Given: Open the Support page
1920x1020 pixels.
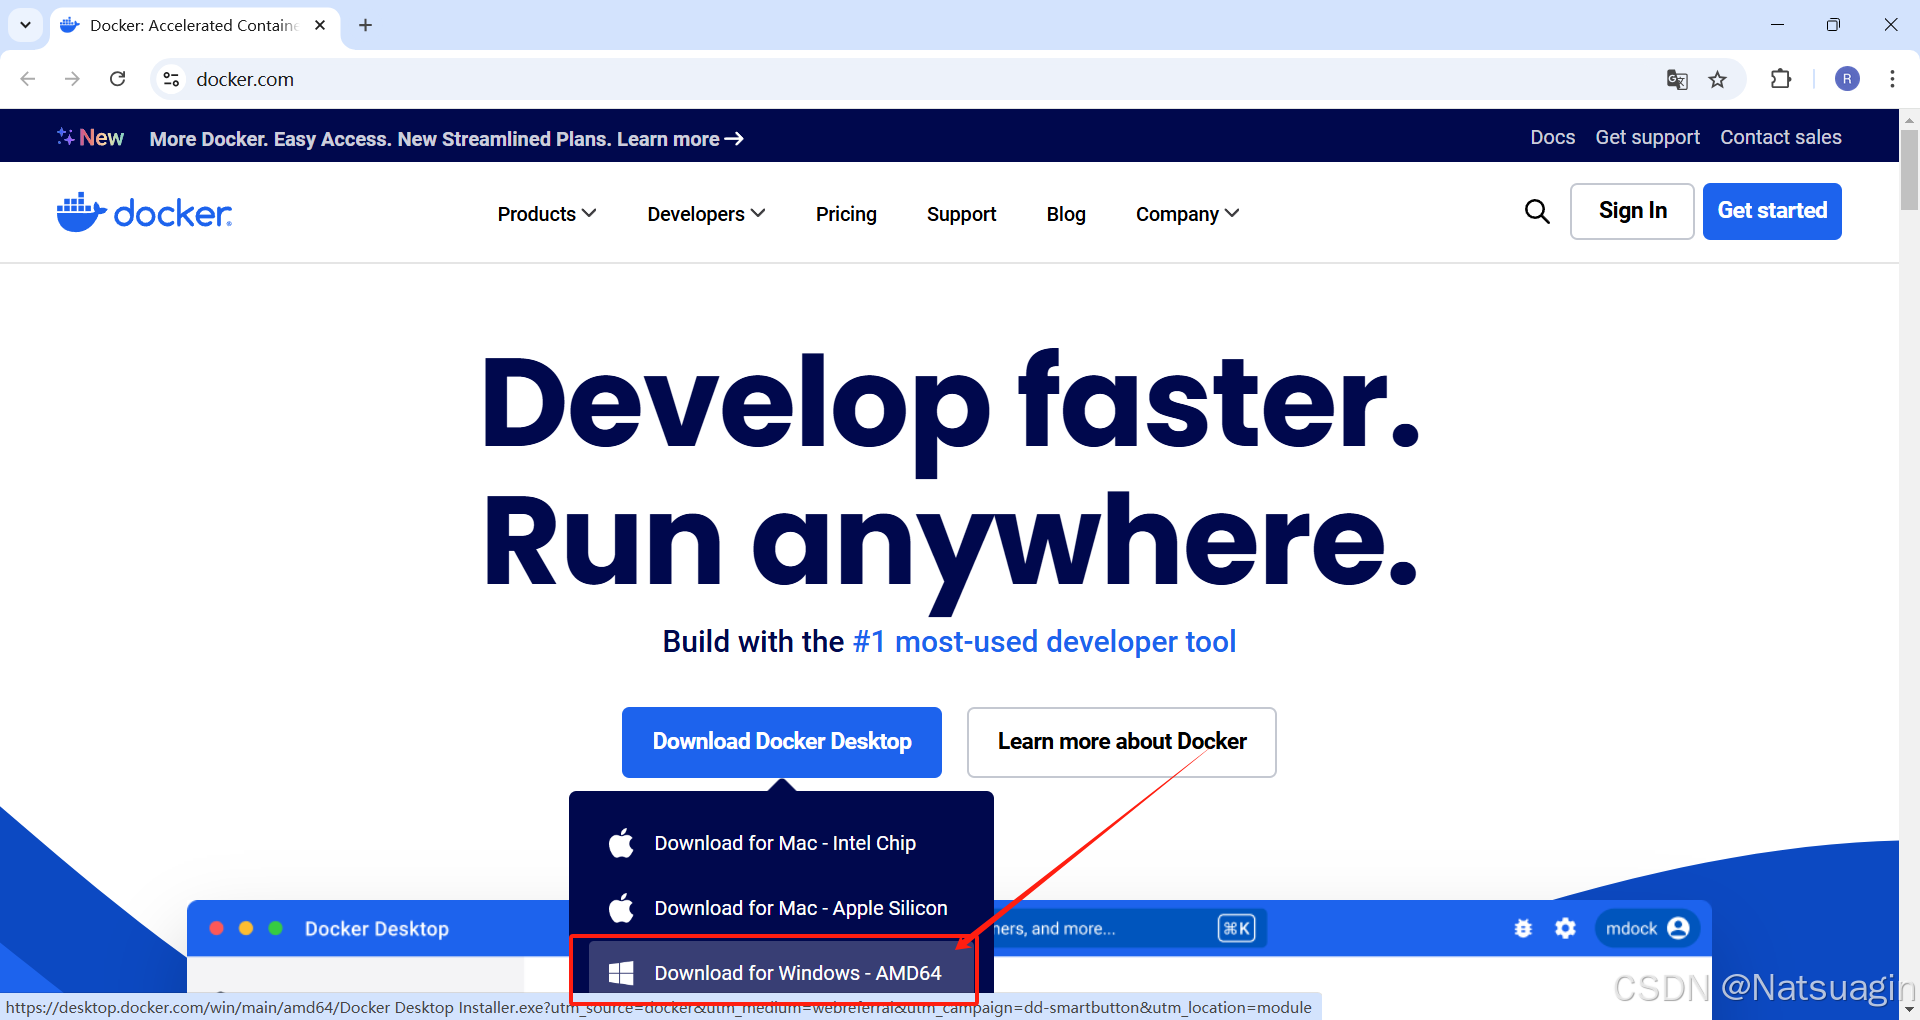Looking at the screenshot, I should 961,214.
